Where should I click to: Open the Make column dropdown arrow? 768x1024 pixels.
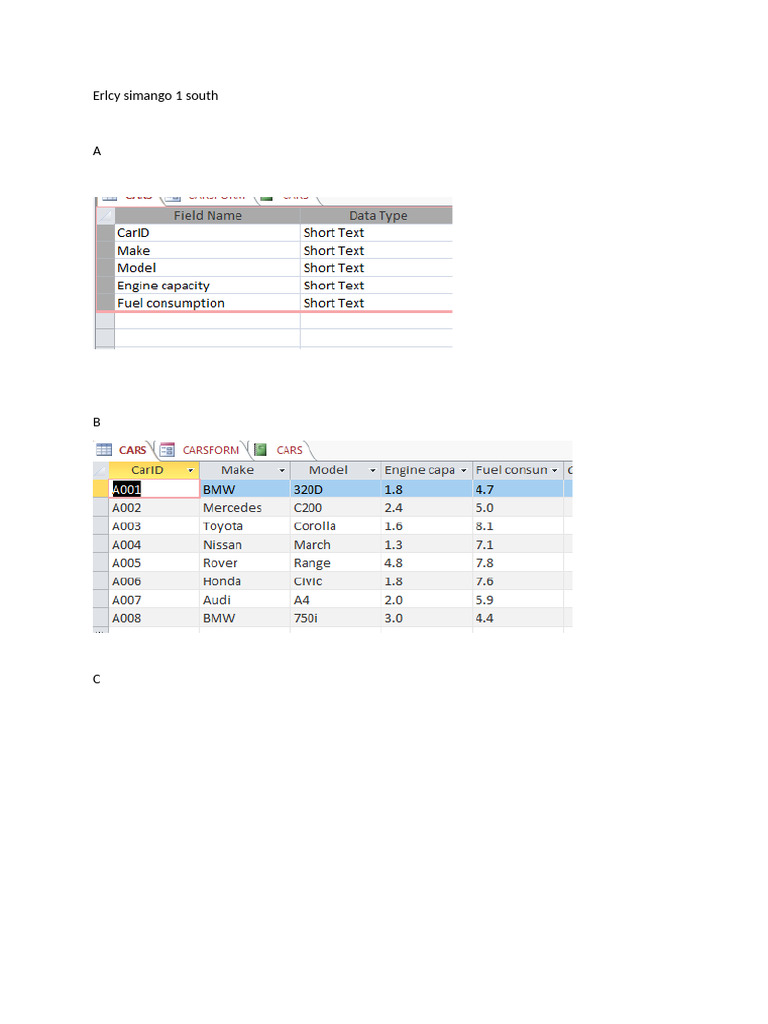(282, 470)
